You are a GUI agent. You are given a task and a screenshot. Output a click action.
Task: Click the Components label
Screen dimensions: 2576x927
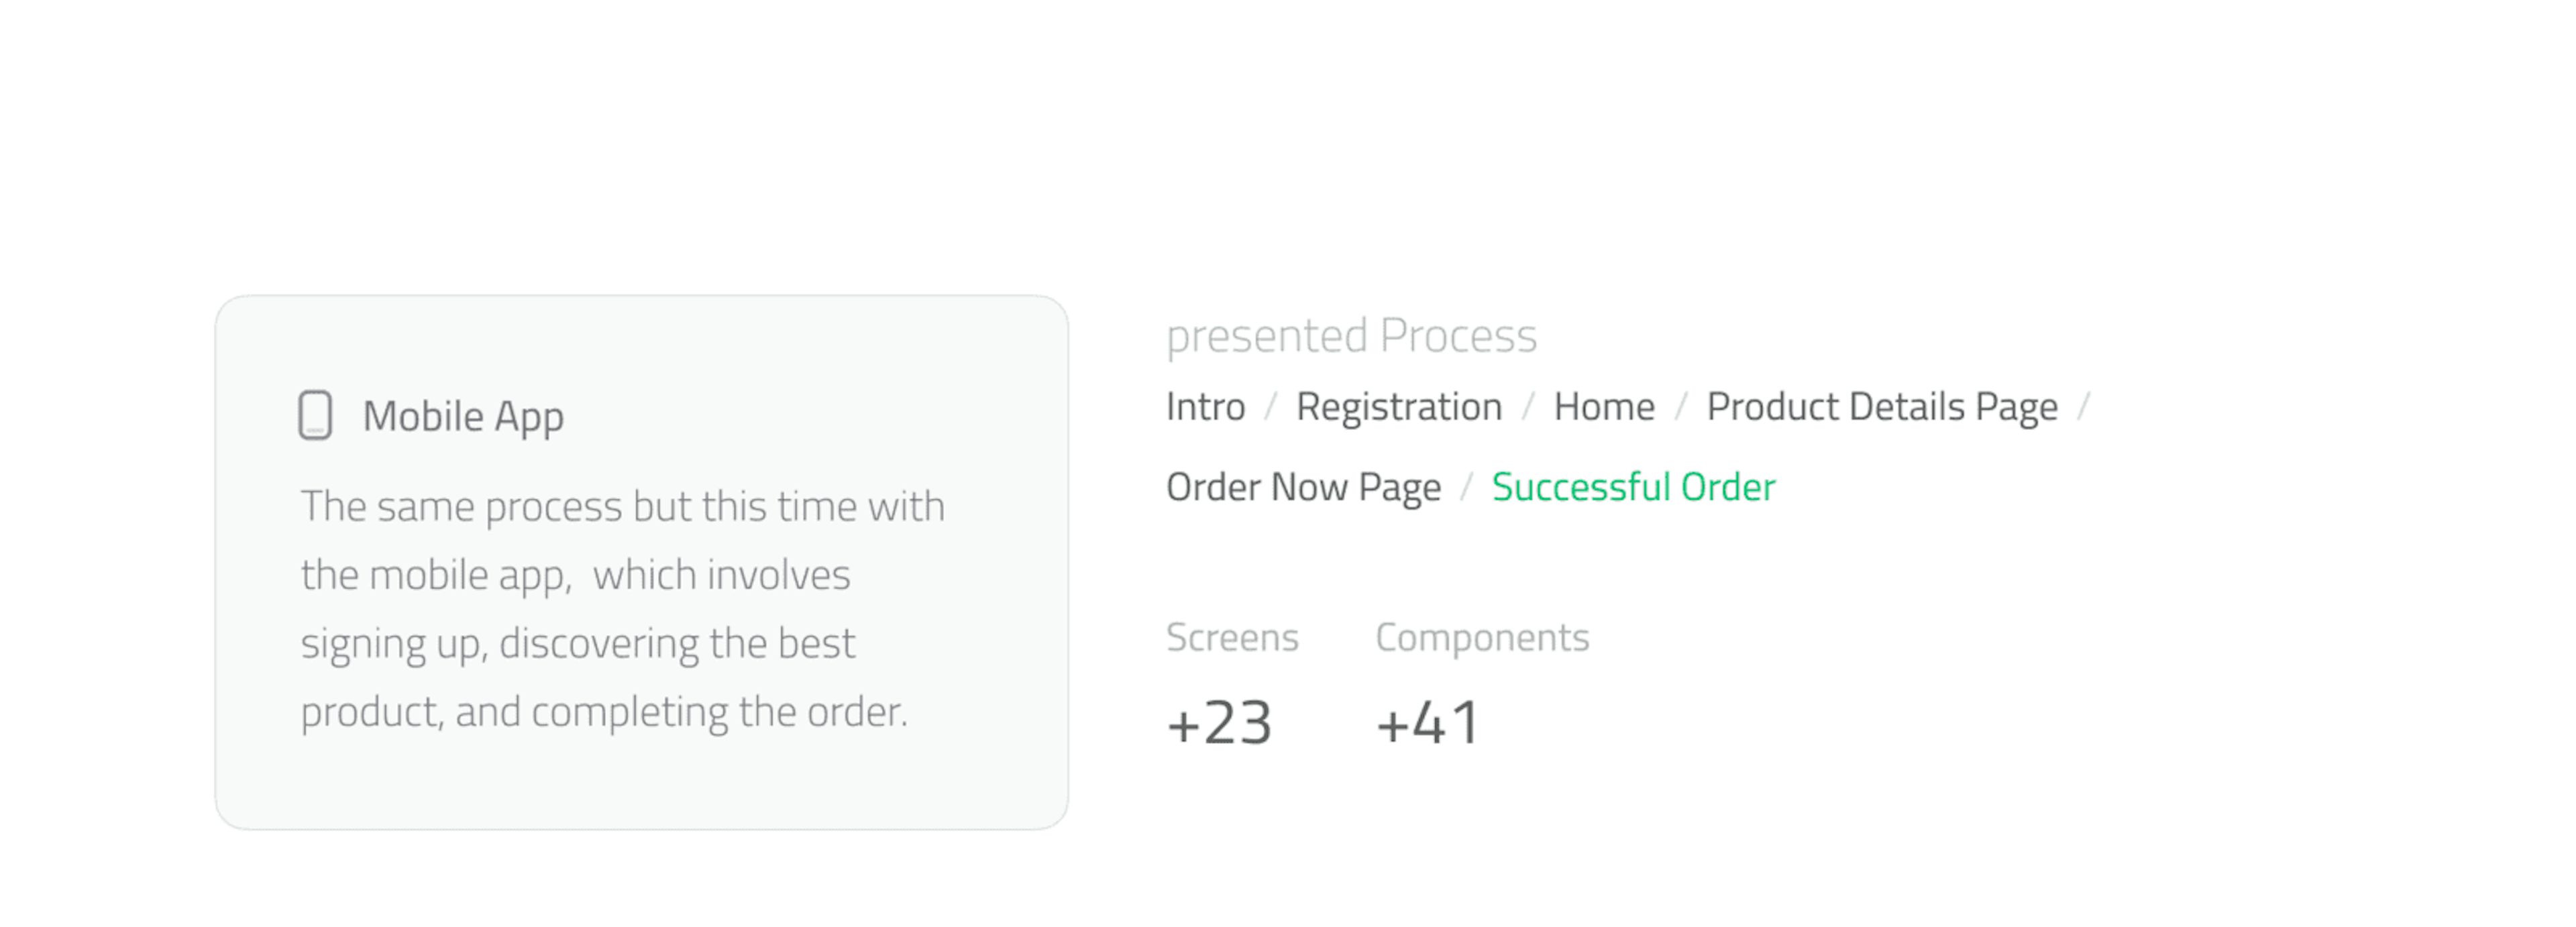click(1482, 637)
